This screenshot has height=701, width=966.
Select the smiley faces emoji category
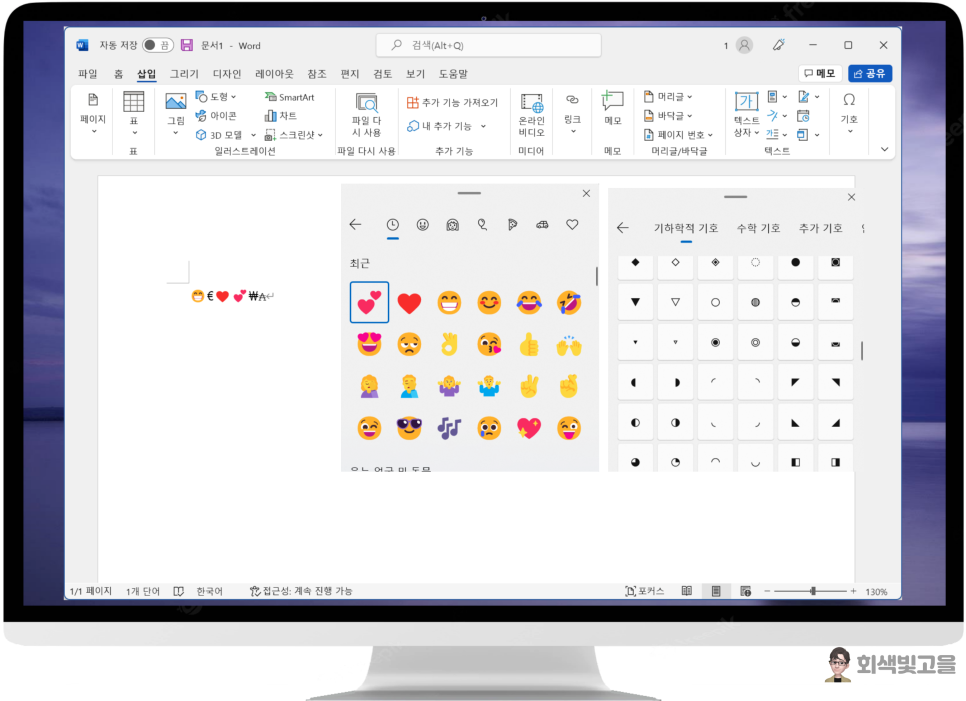423,225
